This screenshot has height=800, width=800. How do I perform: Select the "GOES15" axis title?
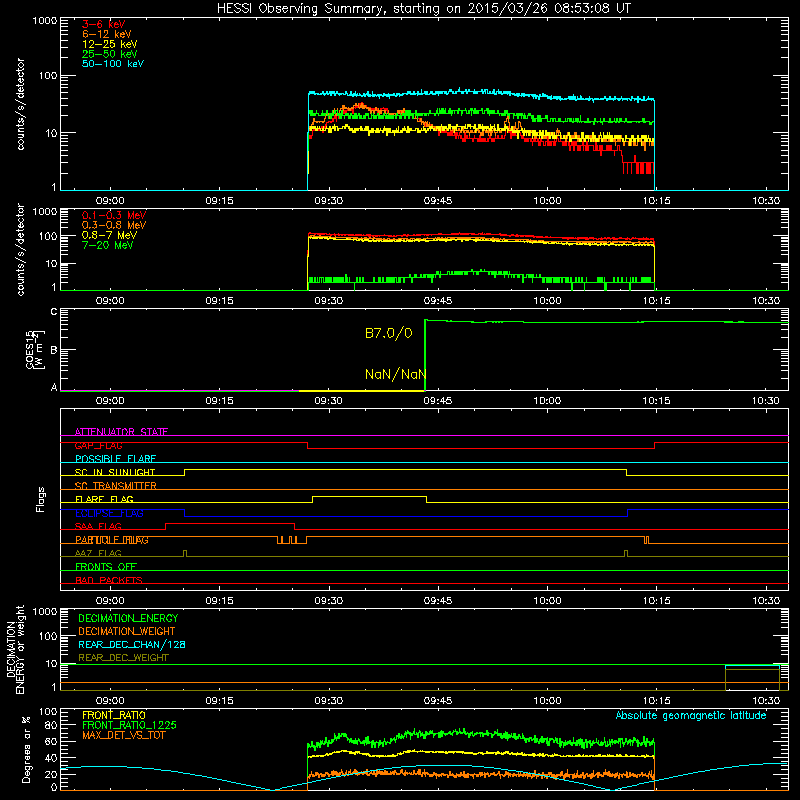(30, 349)
